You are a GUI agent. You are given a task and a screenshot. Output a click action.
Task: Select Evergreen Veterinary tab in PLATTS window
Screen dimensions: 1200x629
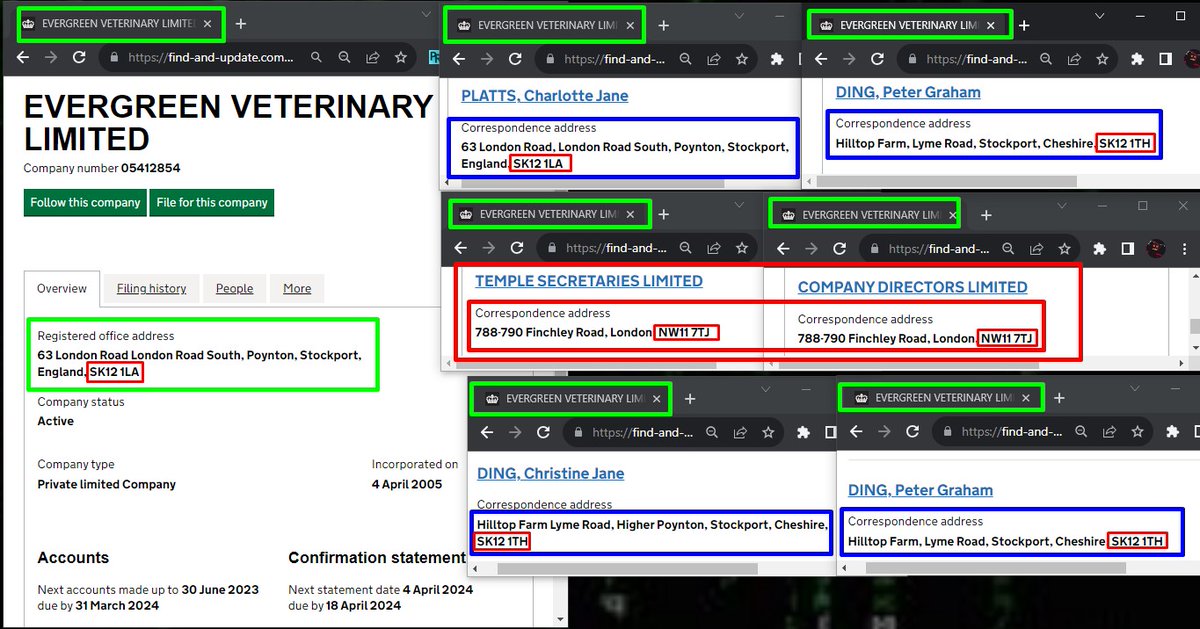[545, 25]
